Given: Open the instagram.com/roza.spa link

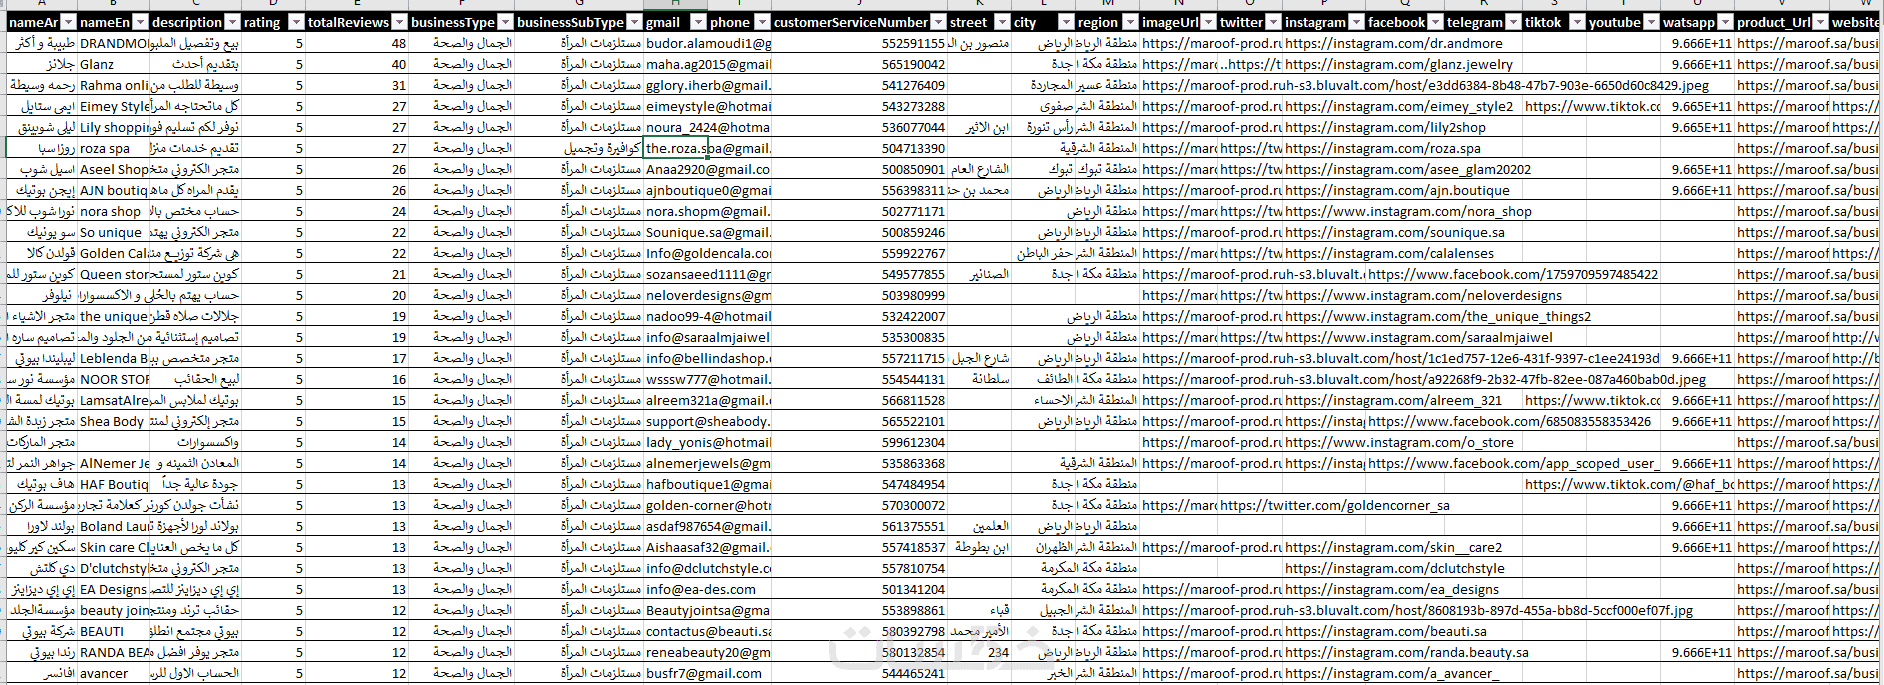Looking at the screenshot, I should click(x=1383, y=148).
